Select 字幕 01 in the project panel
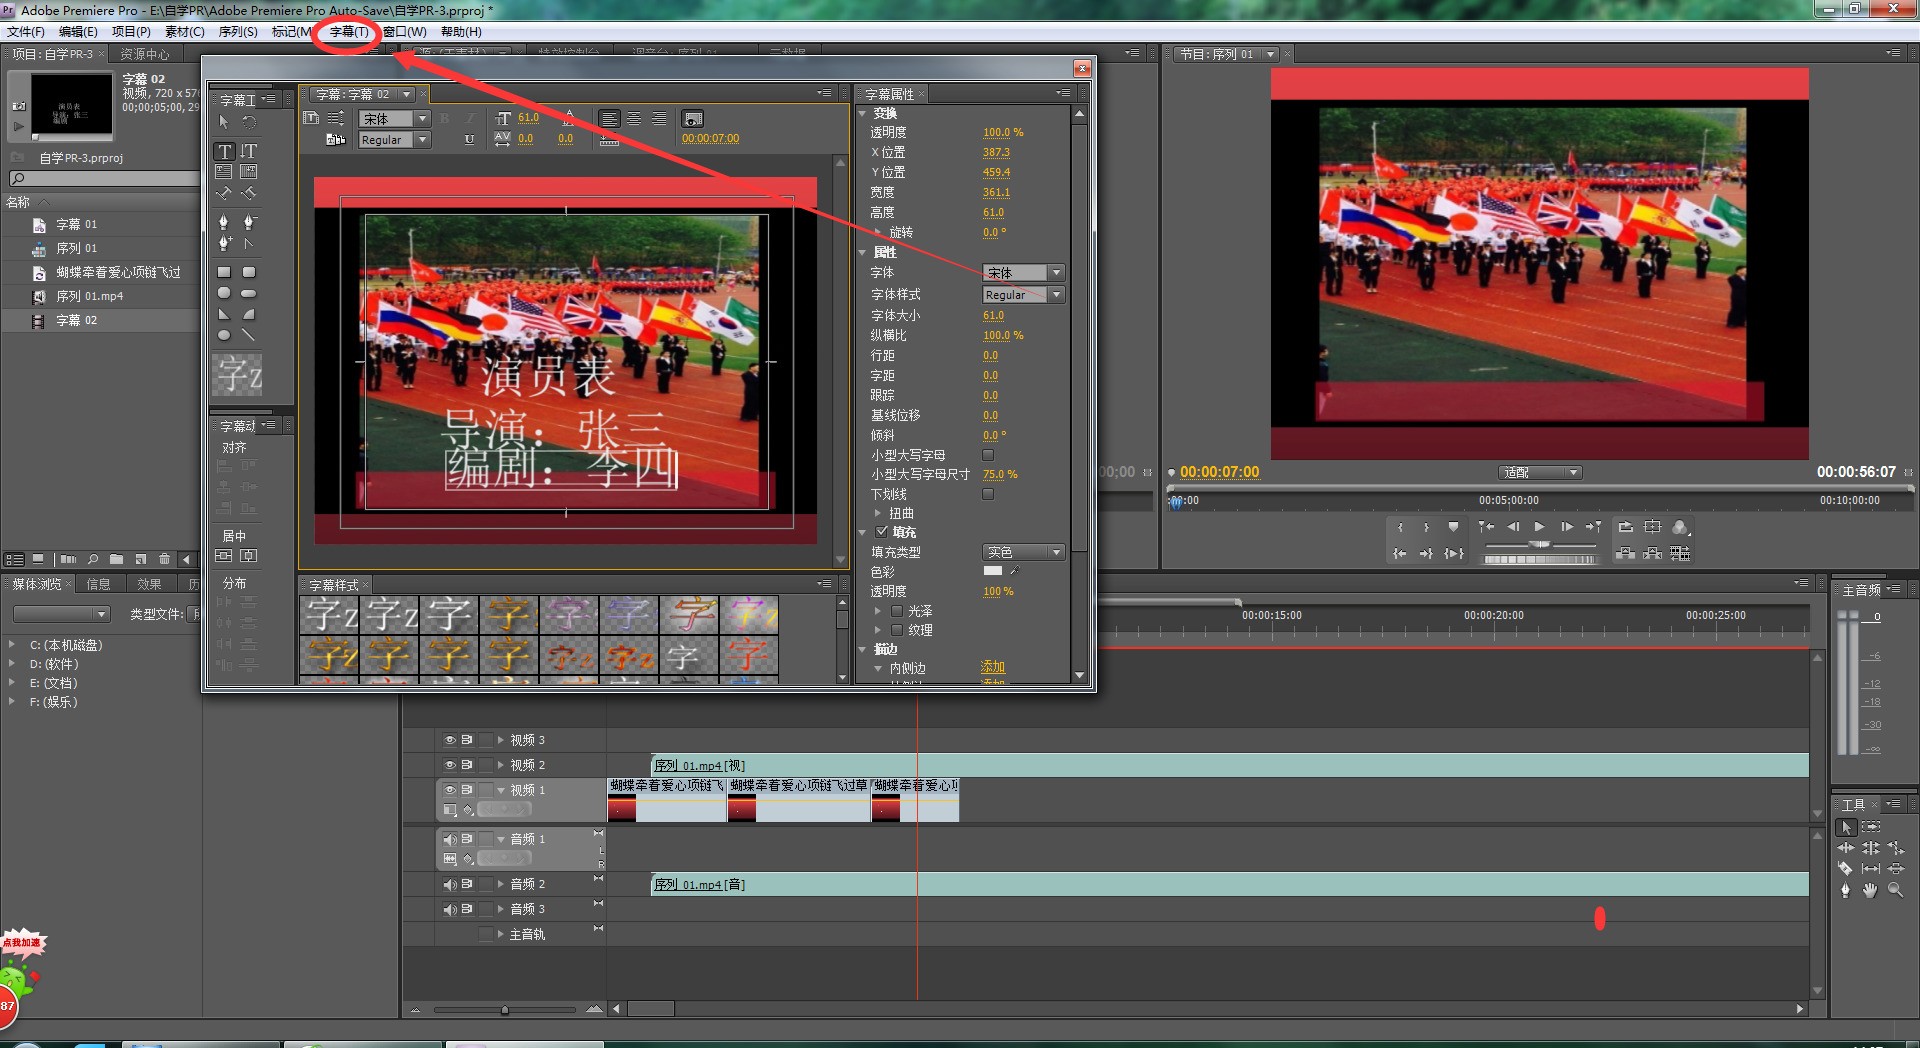Image resolution: width=1920 pixels, height=1048 pixels. (x=76, y=225)
